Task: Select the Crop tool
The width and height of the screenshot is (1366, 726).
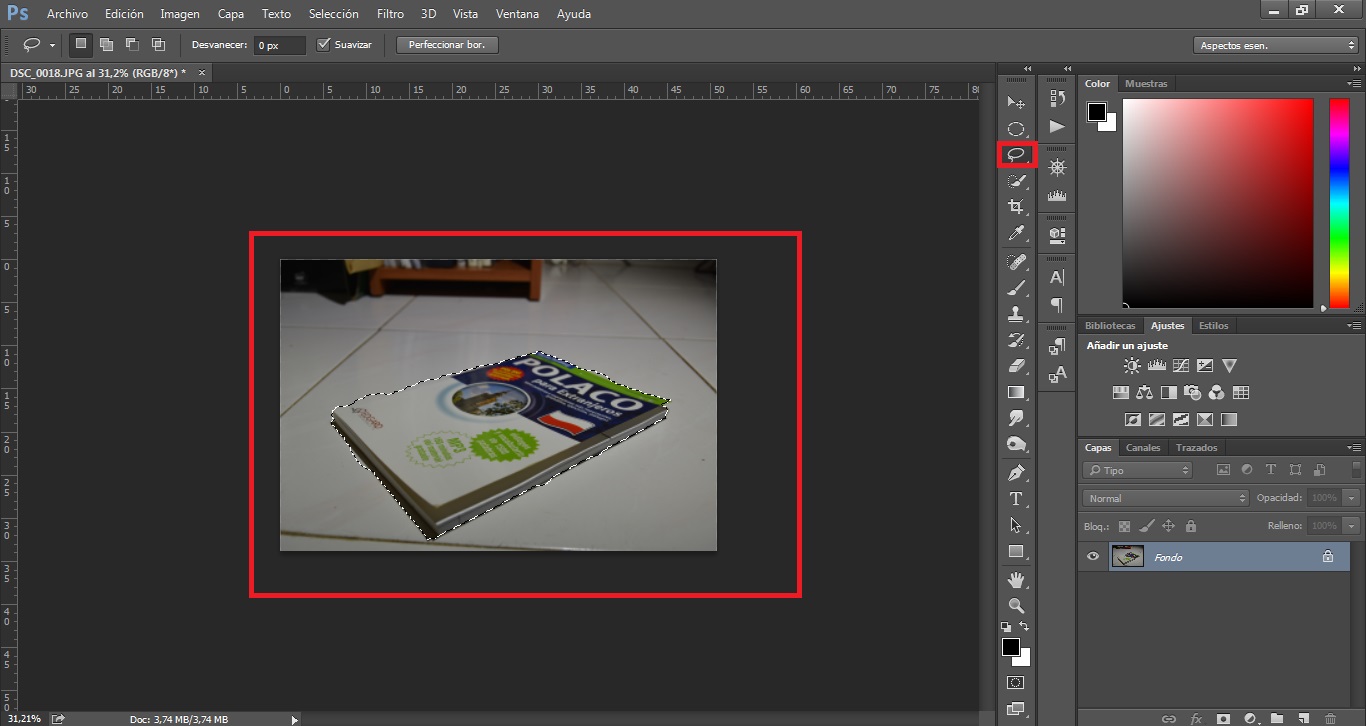Action: [x=1016, y=207]
